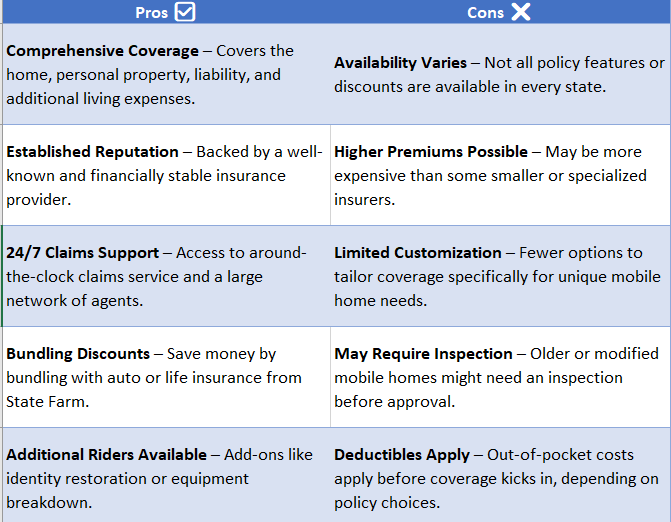Click the Availability Varies cell

point(500,74)
